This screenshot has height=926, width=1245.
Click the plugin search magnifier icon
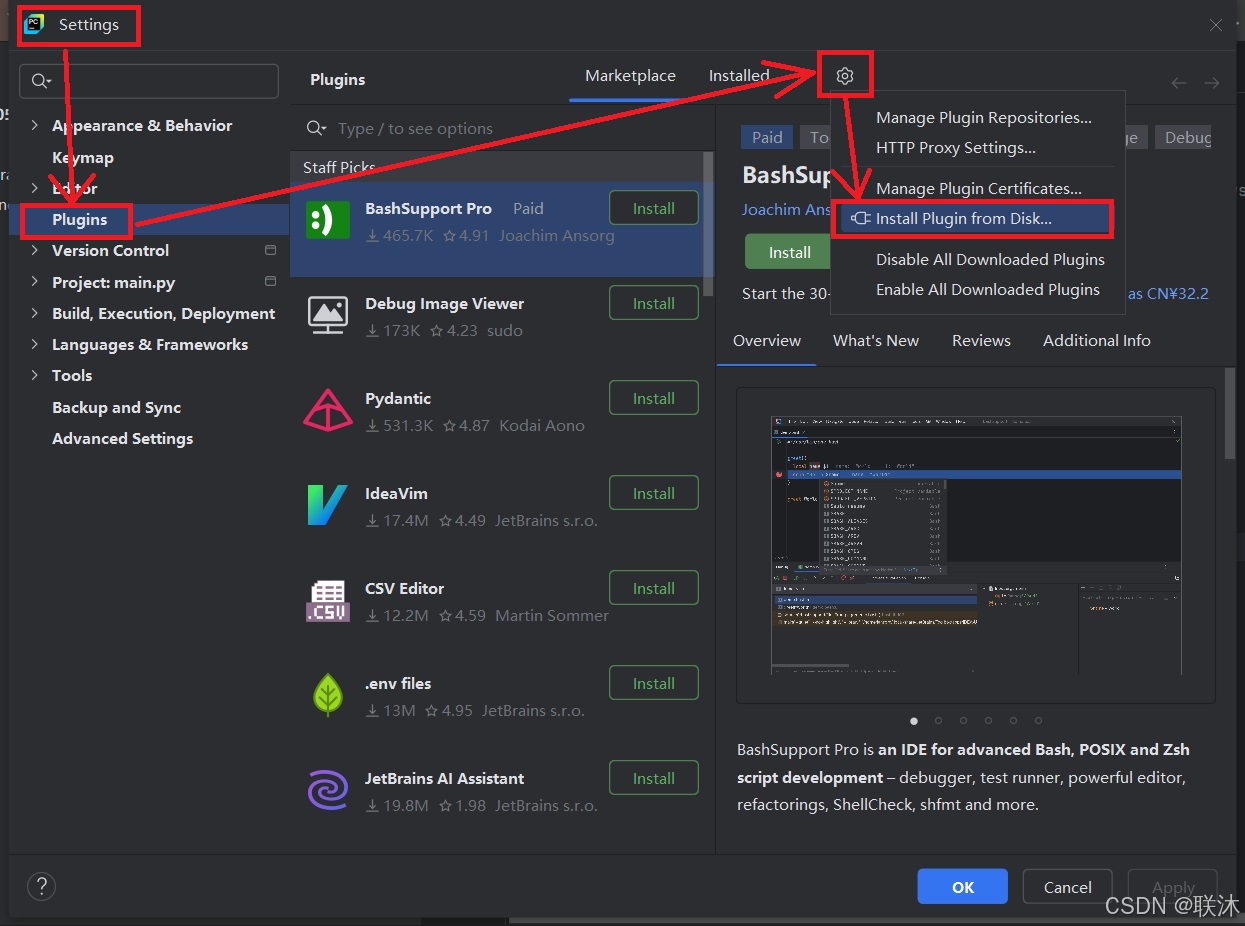click(316, 128)
